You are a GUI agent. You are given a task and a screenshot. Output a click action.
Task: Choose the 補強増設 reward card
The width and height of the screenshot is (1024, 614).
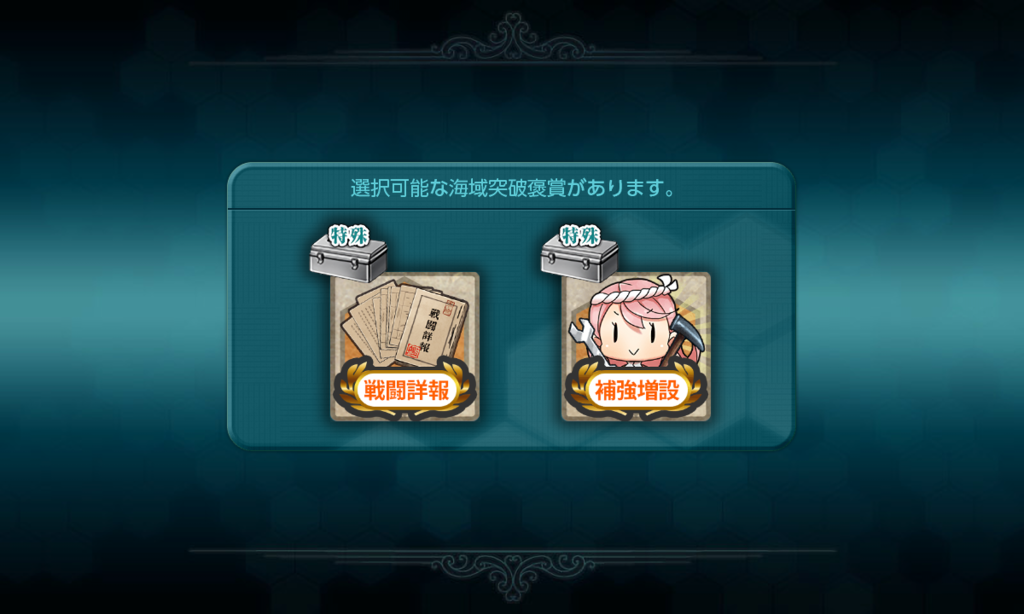(x=635, y=347)
